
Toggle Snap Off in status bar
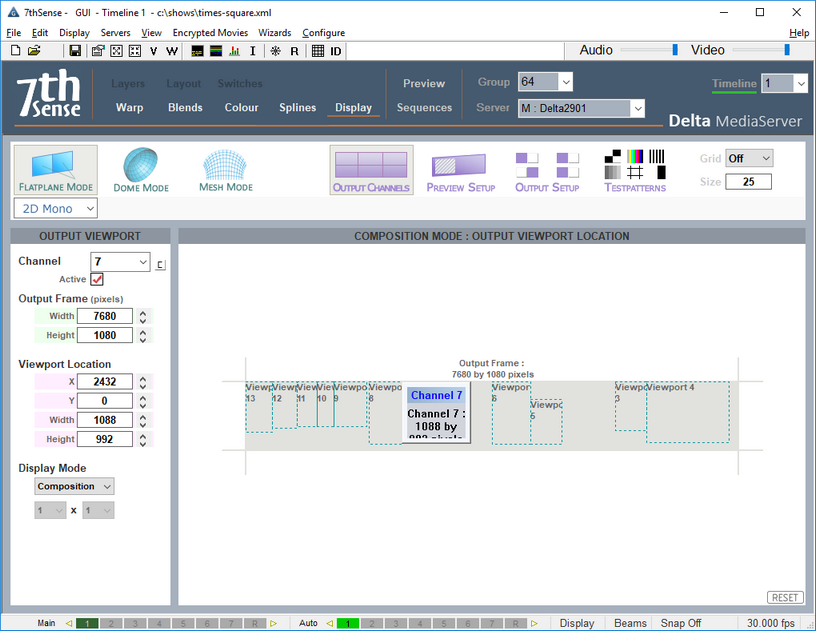[681, 623]
